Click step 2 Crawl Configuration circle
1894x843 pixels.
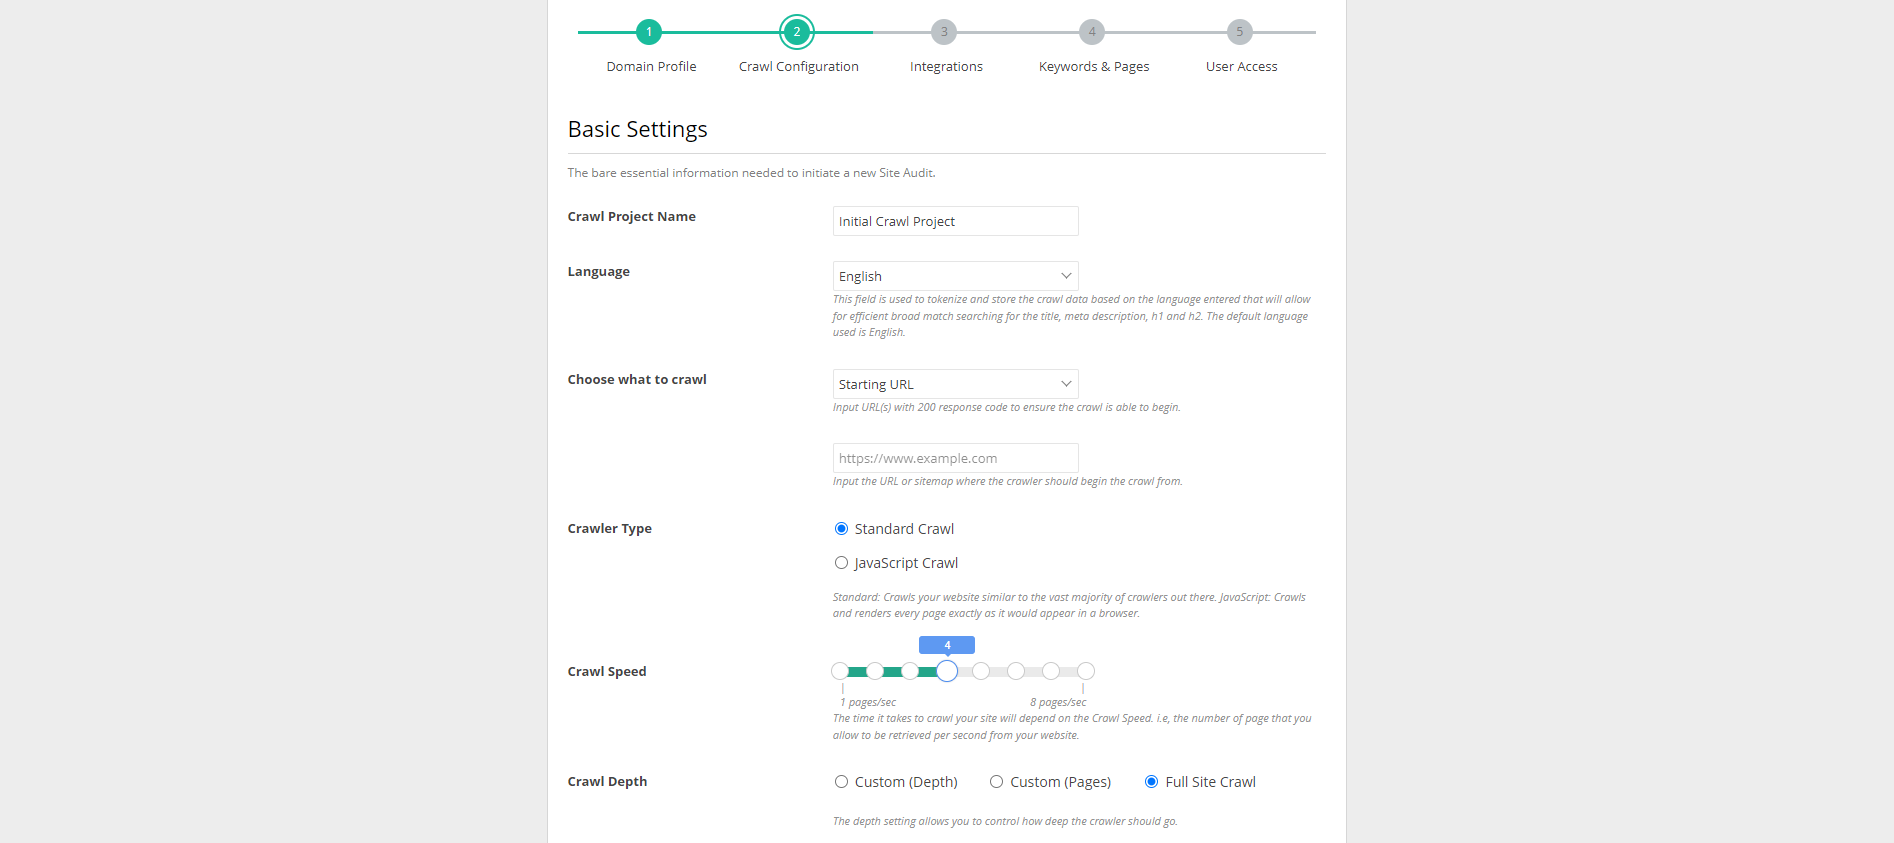pyautogui.click(x=797, y=32)
